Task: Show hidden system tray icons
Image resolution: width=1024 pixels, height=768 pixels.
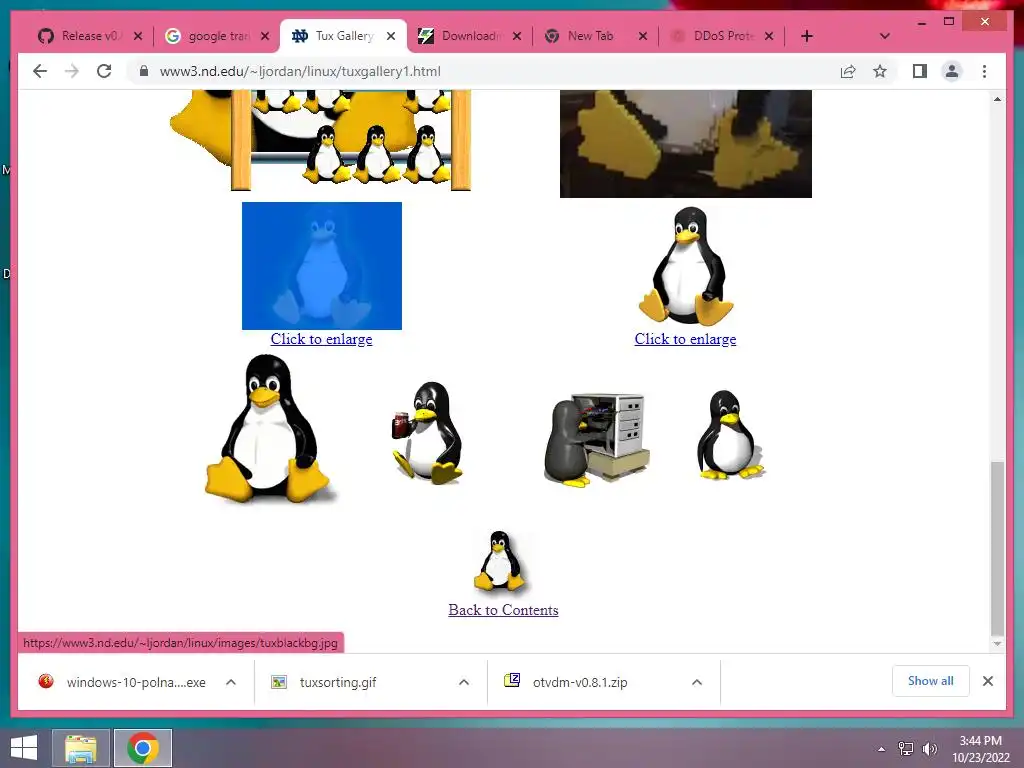Action: pyautogui.click(x=881, y=749)
